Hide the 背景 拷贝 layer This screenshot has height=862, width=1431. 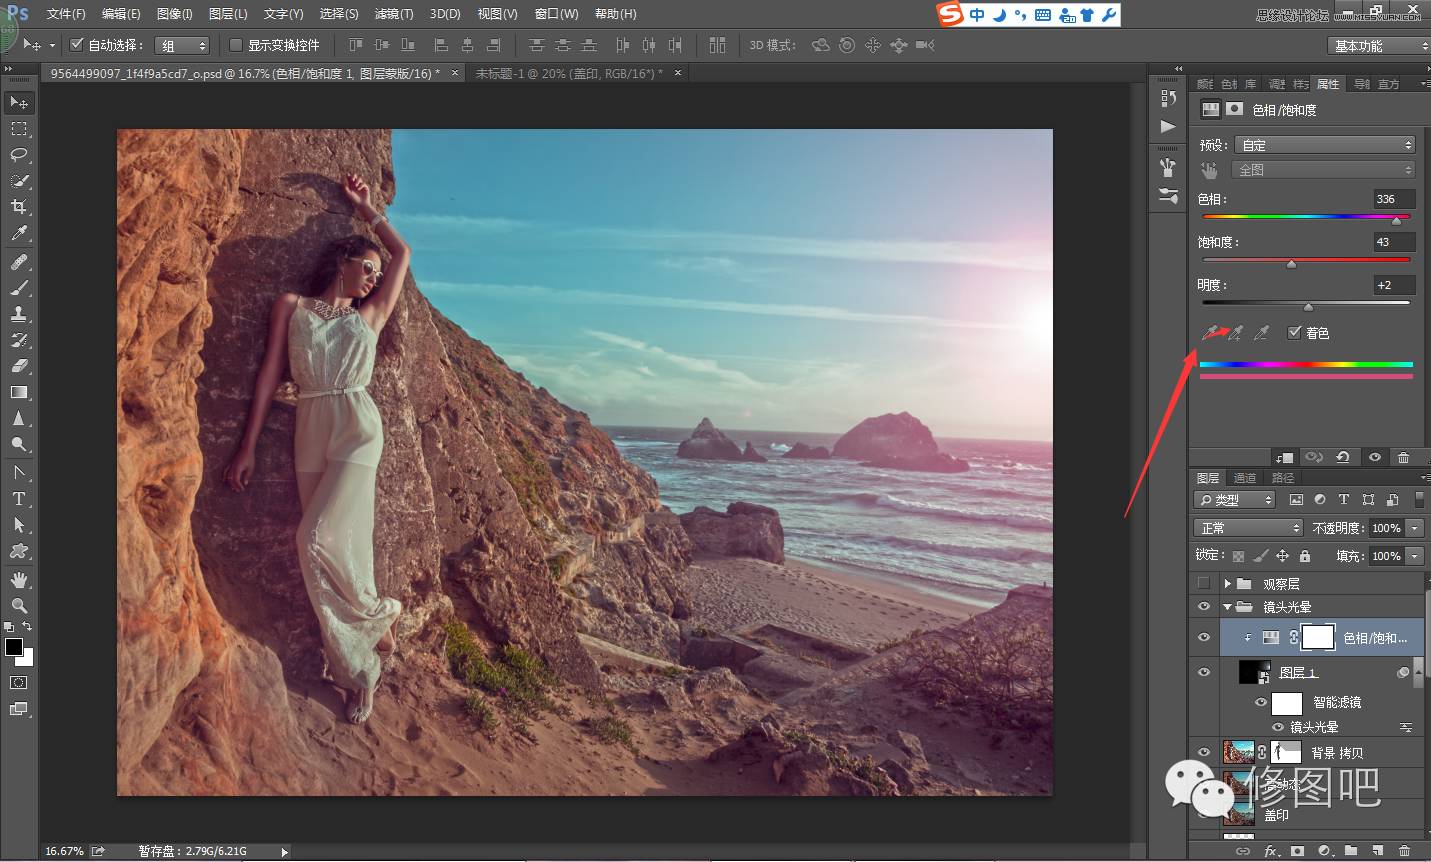[1203, 752]
